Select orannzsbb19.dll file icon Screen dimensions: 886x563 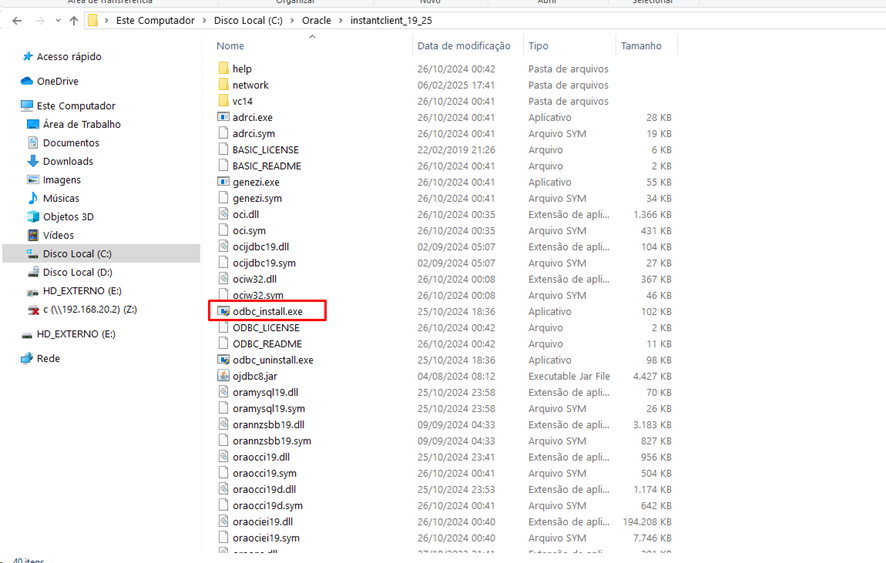point(223,425)
